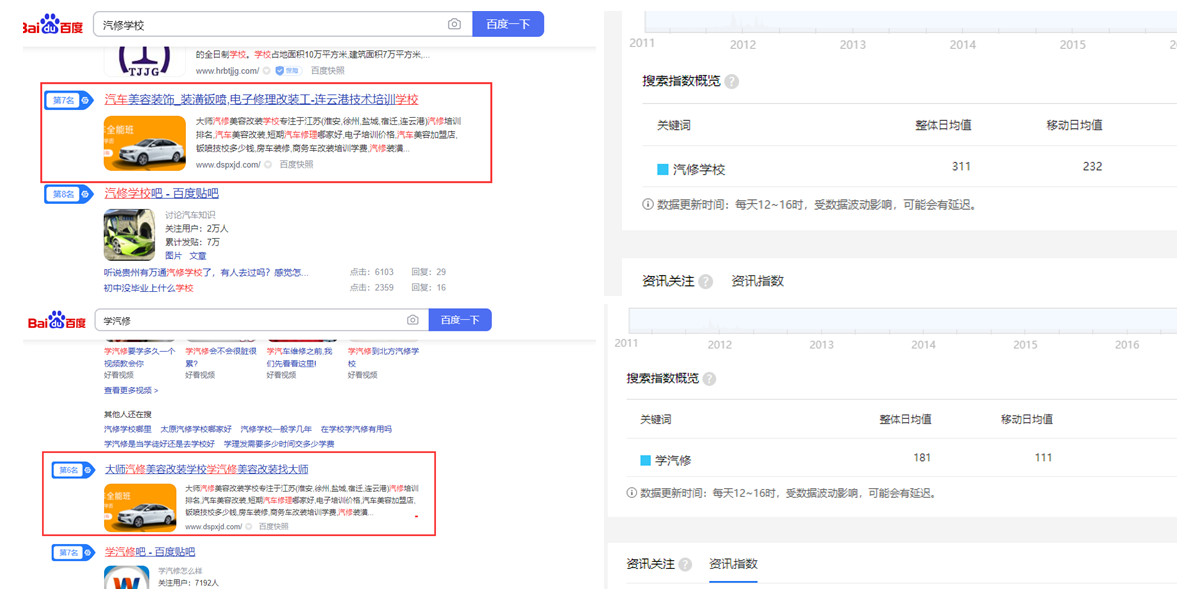Open result titled 大师汽修美容改装学校学汽修美容改装找大师
The width and height of the screenshot is (1200, 600).
[x=206, y=469]
